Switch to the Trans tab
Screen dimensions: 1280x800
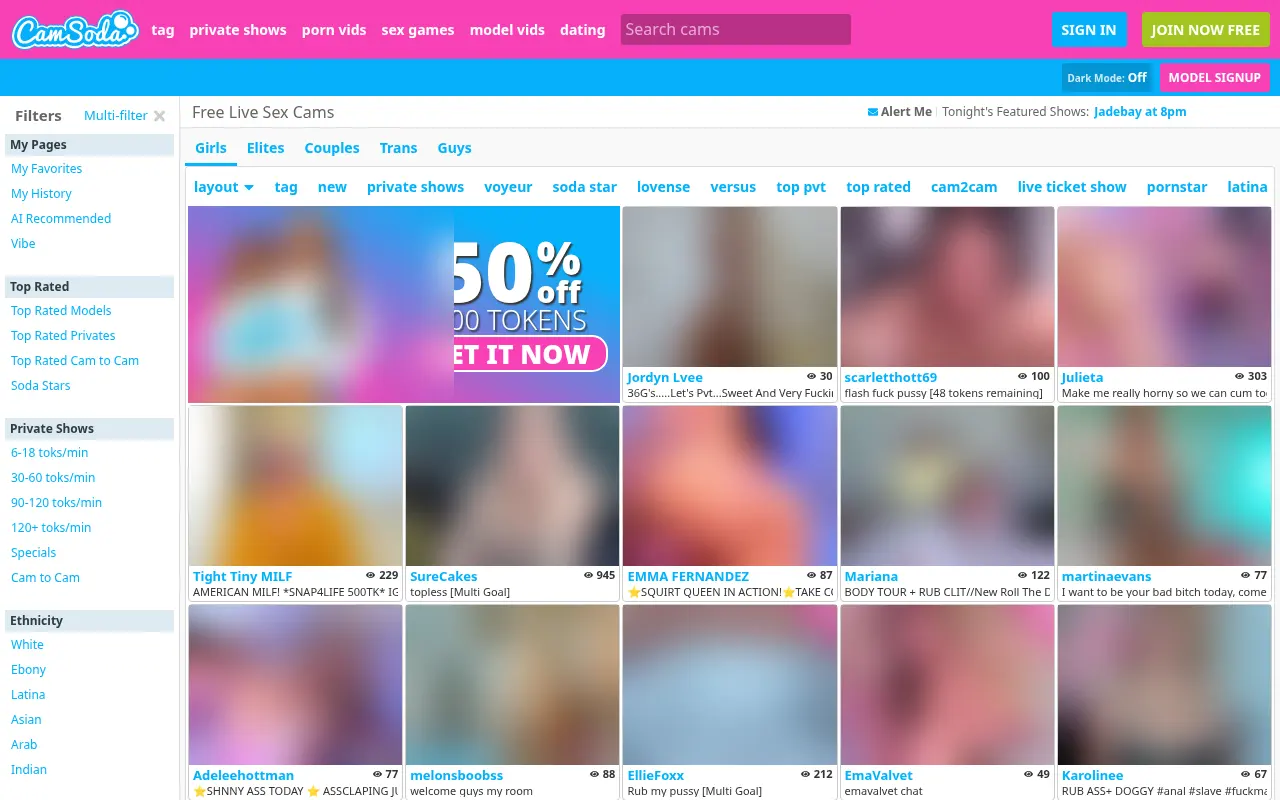point(398,148)
